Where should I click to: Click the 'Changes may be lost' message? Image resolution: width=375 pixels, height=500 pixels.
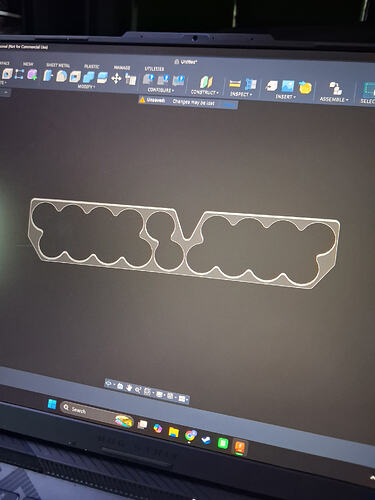pos(193,102)
